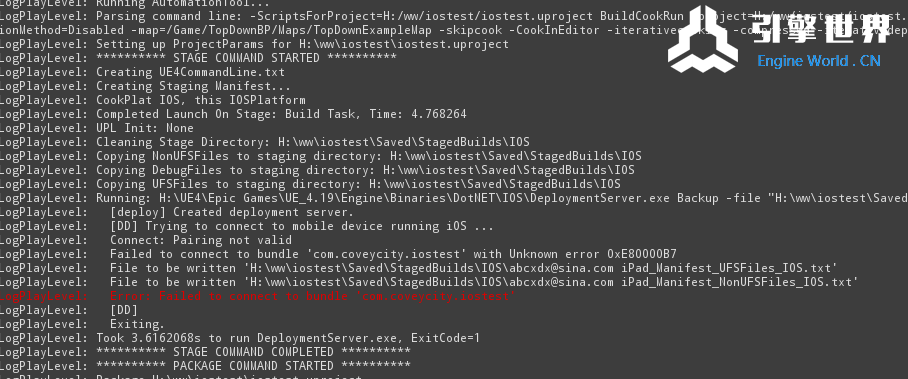Click the Copying DebugFiles log line
The width and height of the screenshot is (908, 379).
(317, 170)
